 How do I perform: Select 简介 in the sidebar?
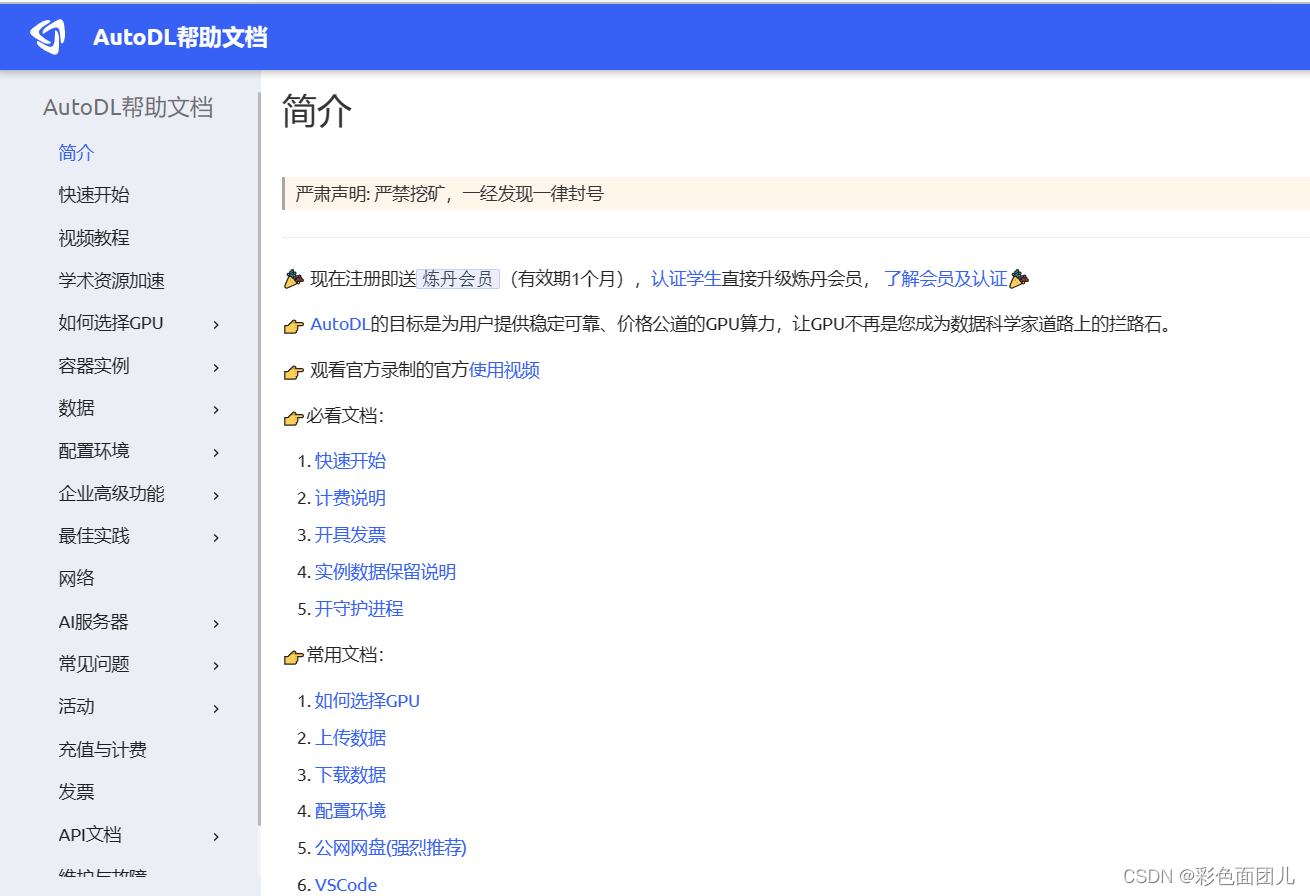(76, 153)
